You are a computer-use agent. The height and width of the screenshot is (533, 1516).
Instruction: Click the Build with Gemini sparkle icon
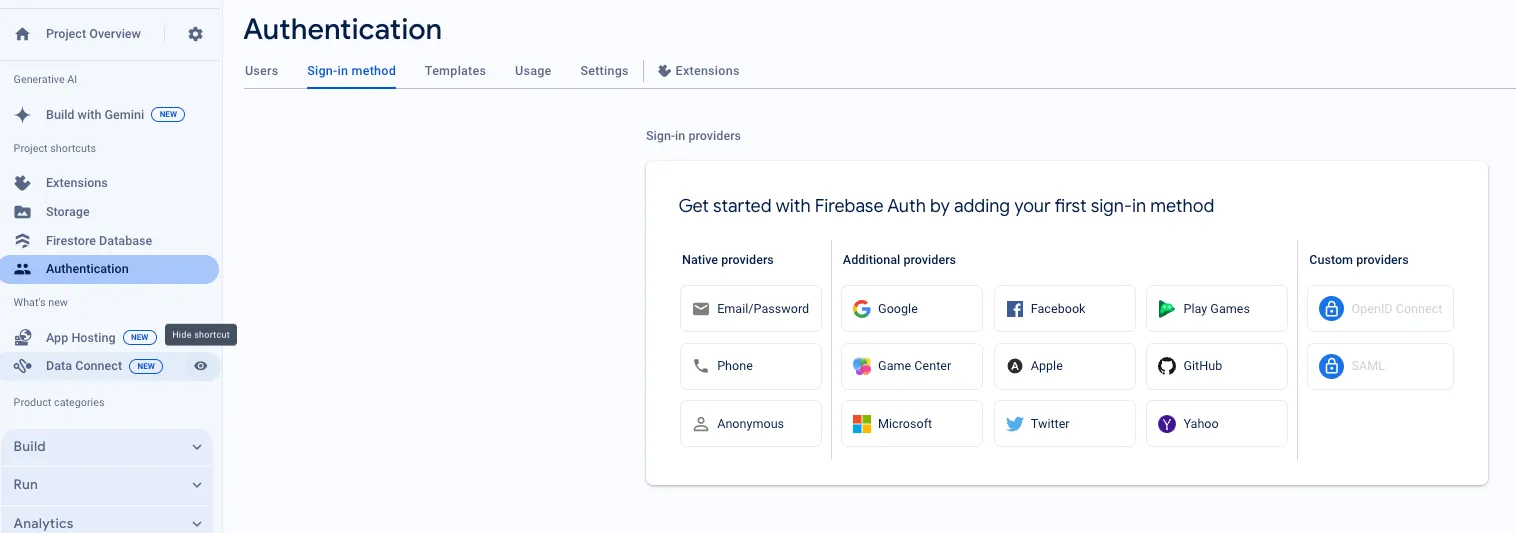23,115
